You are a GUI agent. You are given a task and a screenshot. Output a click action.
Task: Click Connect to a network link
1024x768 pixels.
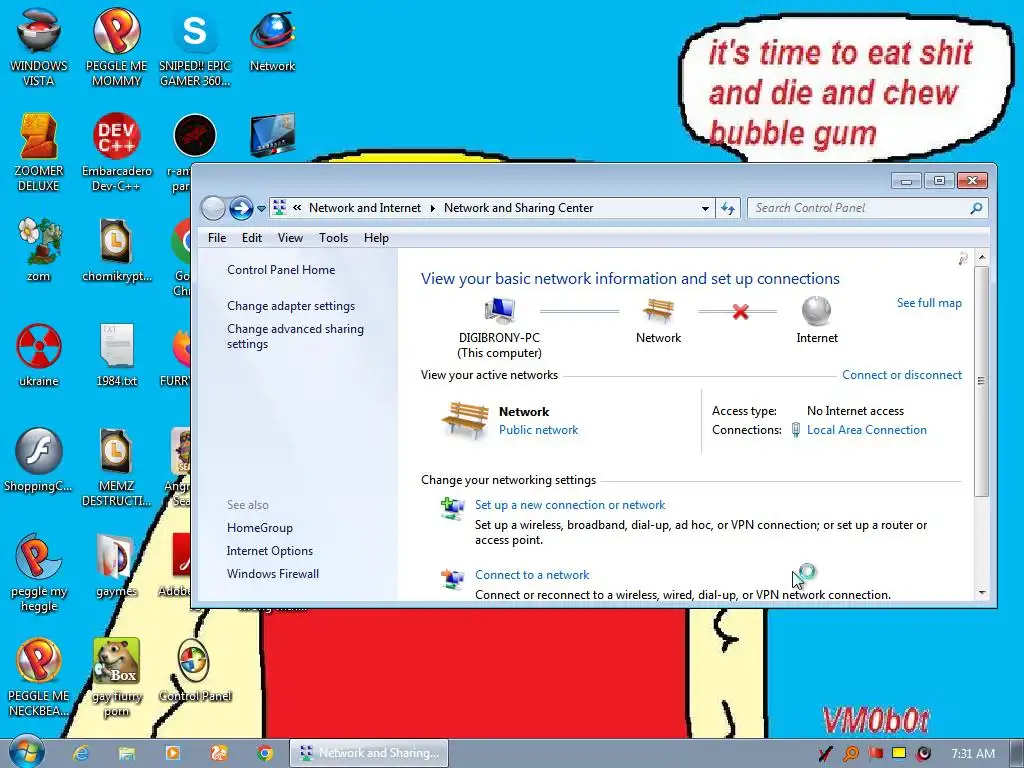click(532, 575)
